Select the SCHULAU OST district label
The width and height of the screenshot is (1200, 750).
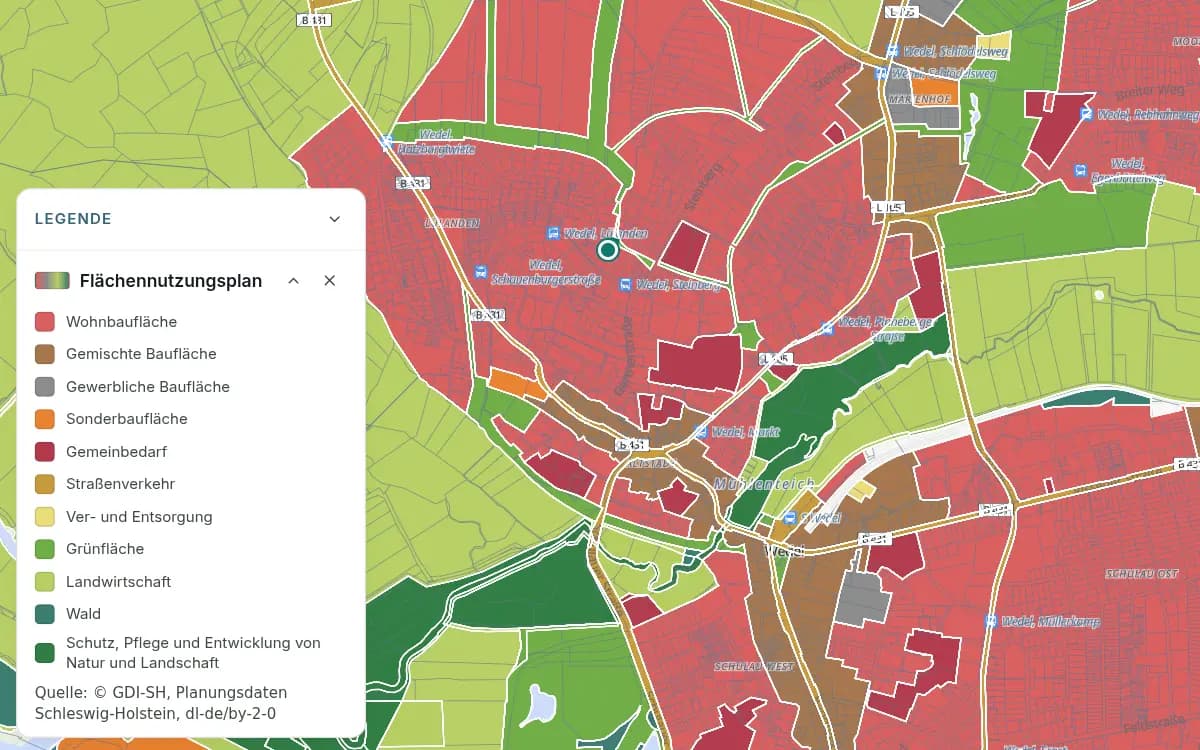point(1142,574)
